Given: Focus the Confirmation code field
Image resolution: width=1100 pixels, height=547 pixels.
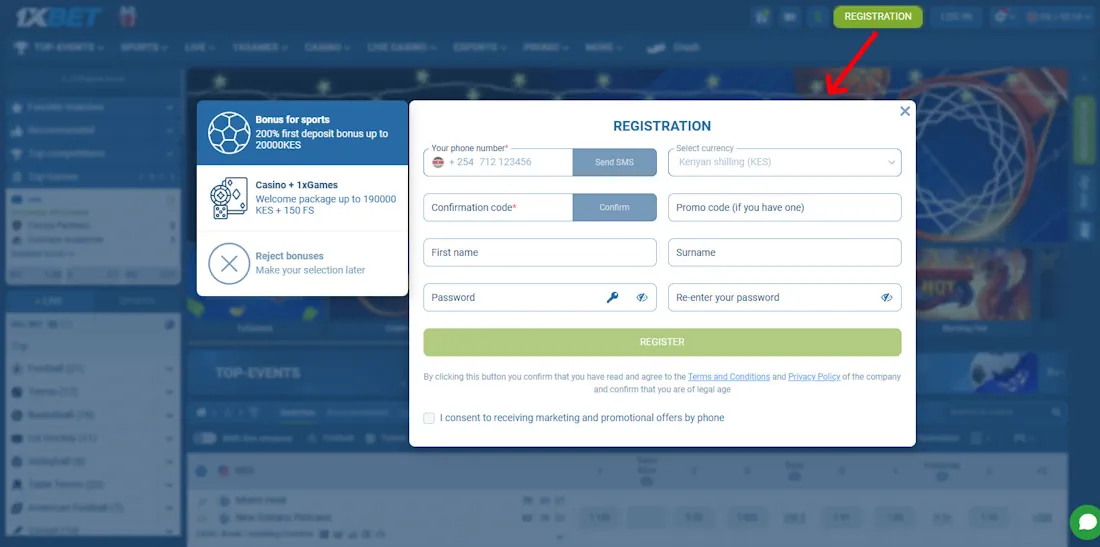Looking at the screenshot, I should point(498,208).
